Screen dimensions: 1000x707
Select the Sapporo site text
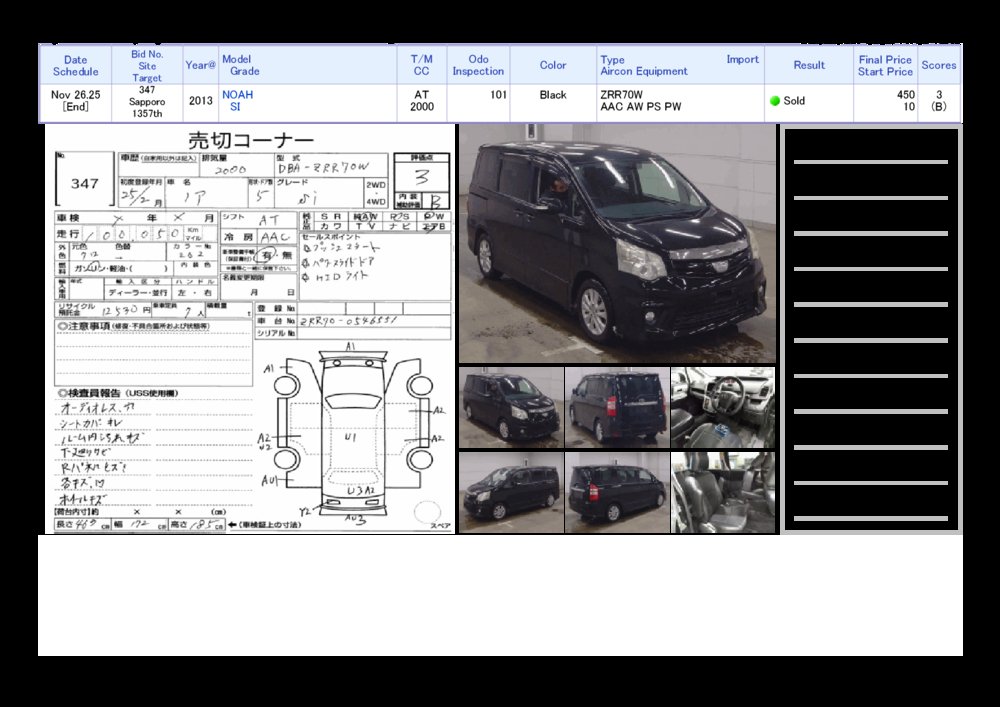[147, 101]
